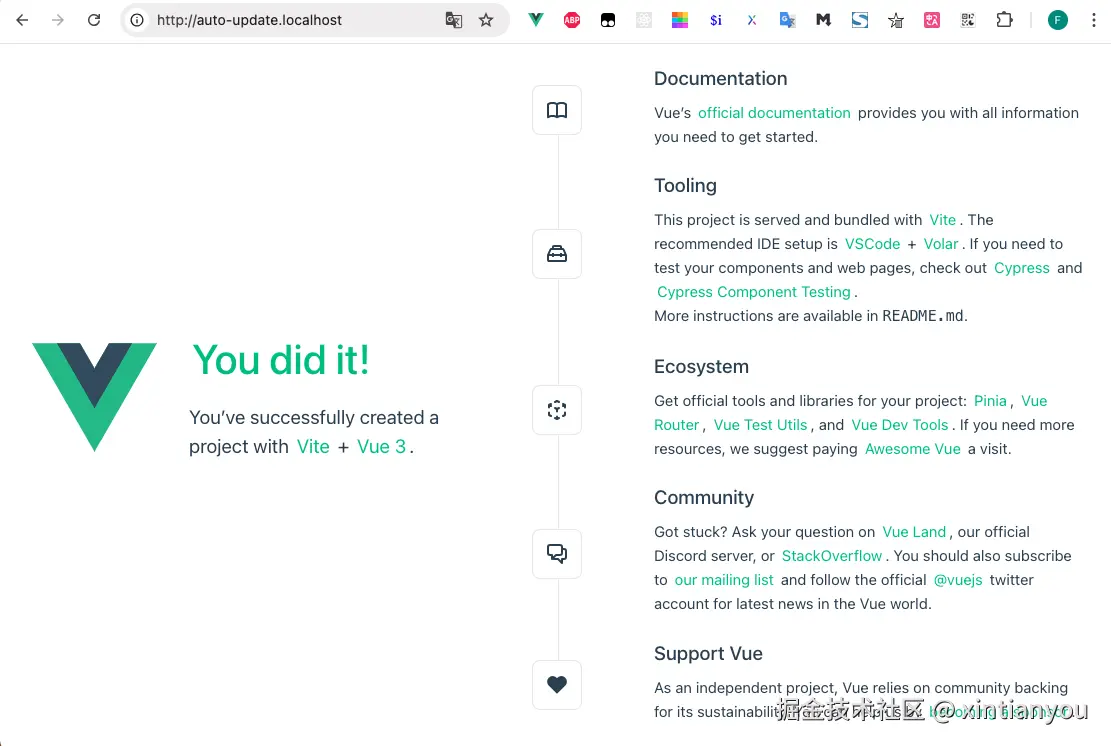The image size is (1111, 746).
Task: Open the Chrome three-dot menu
Action: (1093, 20)
